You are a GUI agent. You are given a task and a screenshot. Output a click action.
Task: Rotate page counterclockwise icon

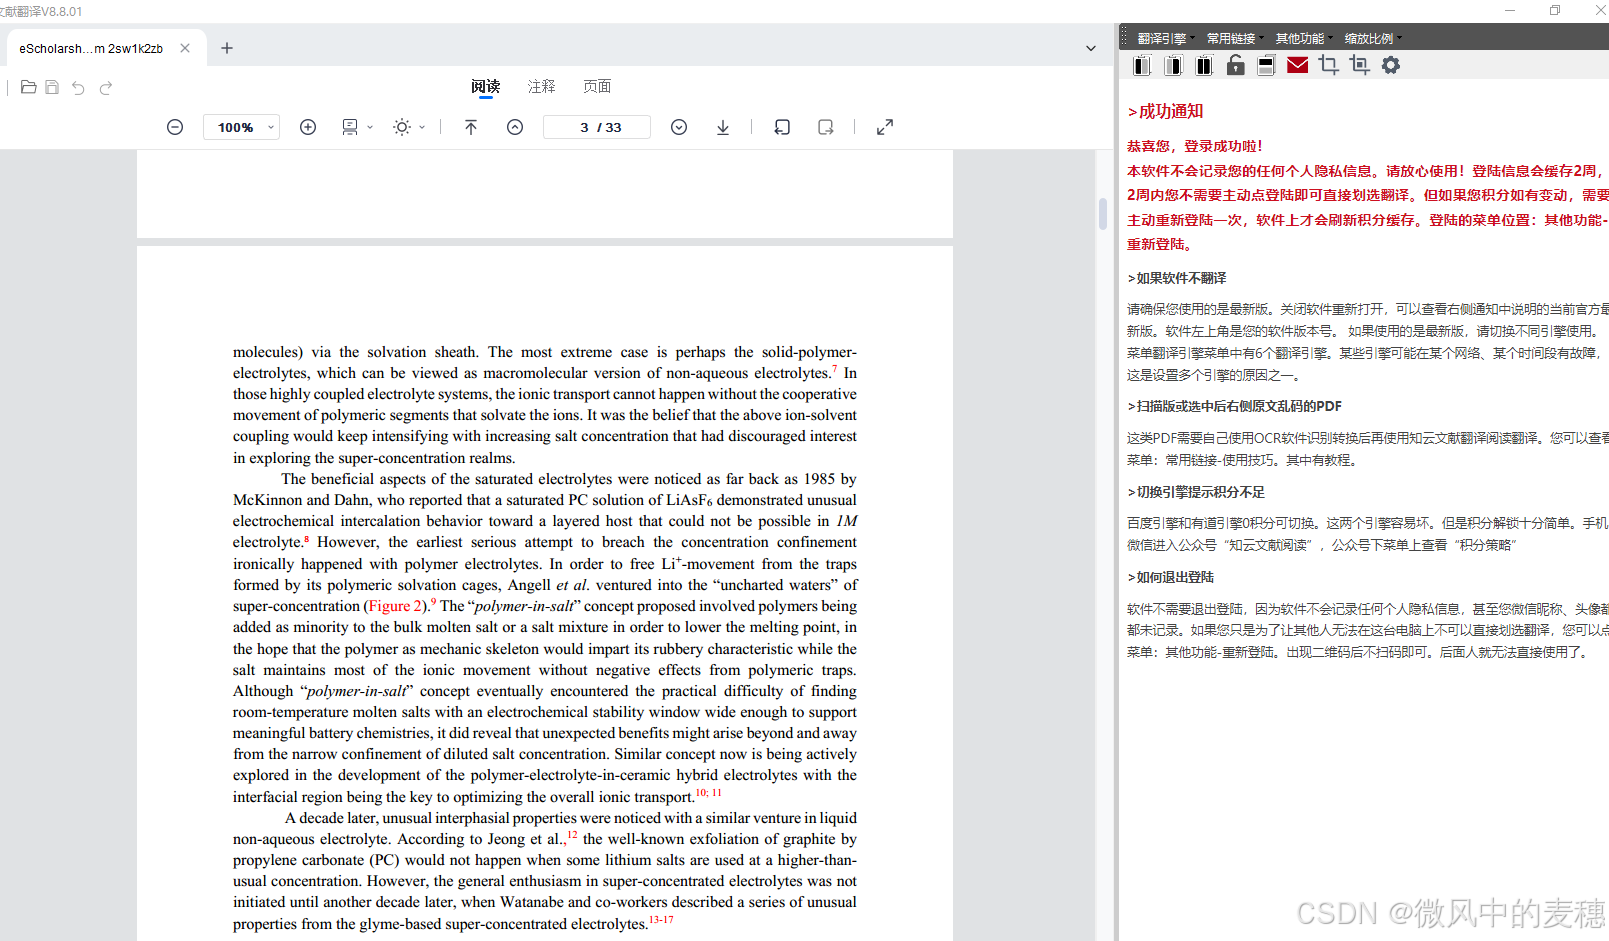click(x=782, y=127)
